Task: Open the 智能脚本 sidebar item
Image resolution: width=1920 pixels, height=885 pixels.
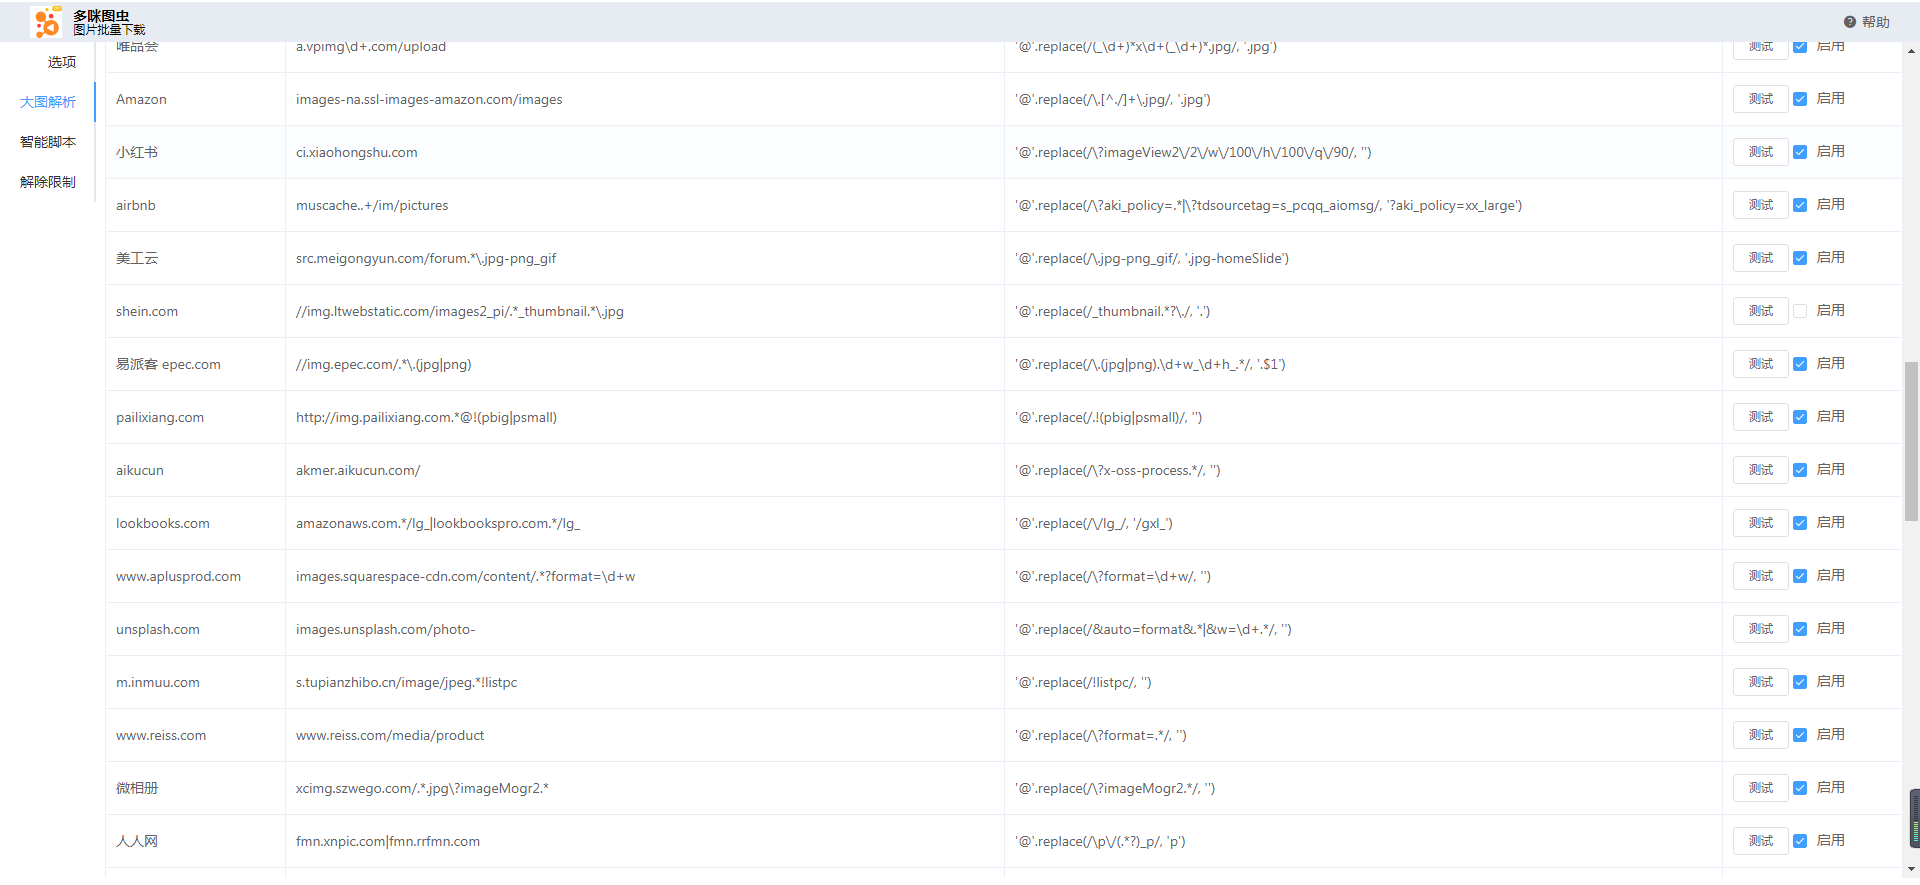Action: tap(48, 142)
